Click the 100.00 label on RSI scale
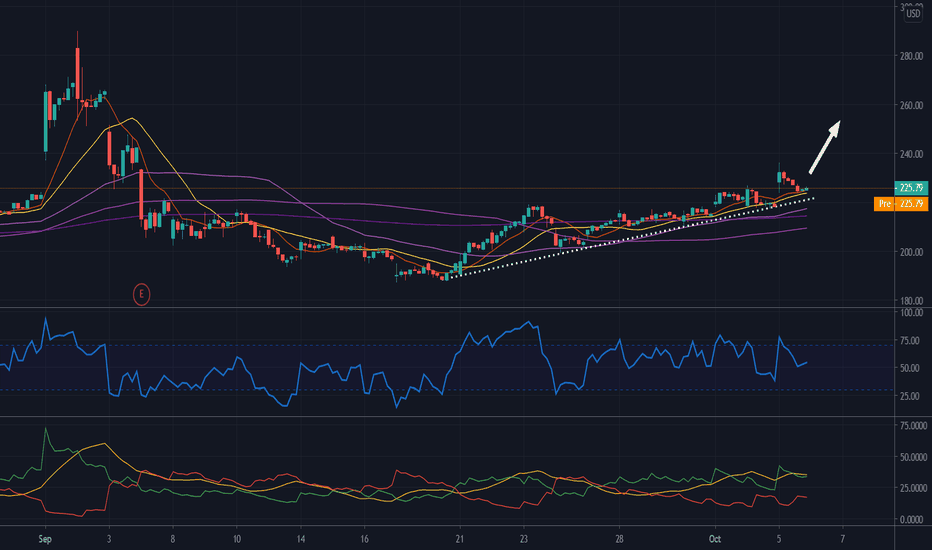Viewport: 932px width, 550px height. tap(911, 313)
